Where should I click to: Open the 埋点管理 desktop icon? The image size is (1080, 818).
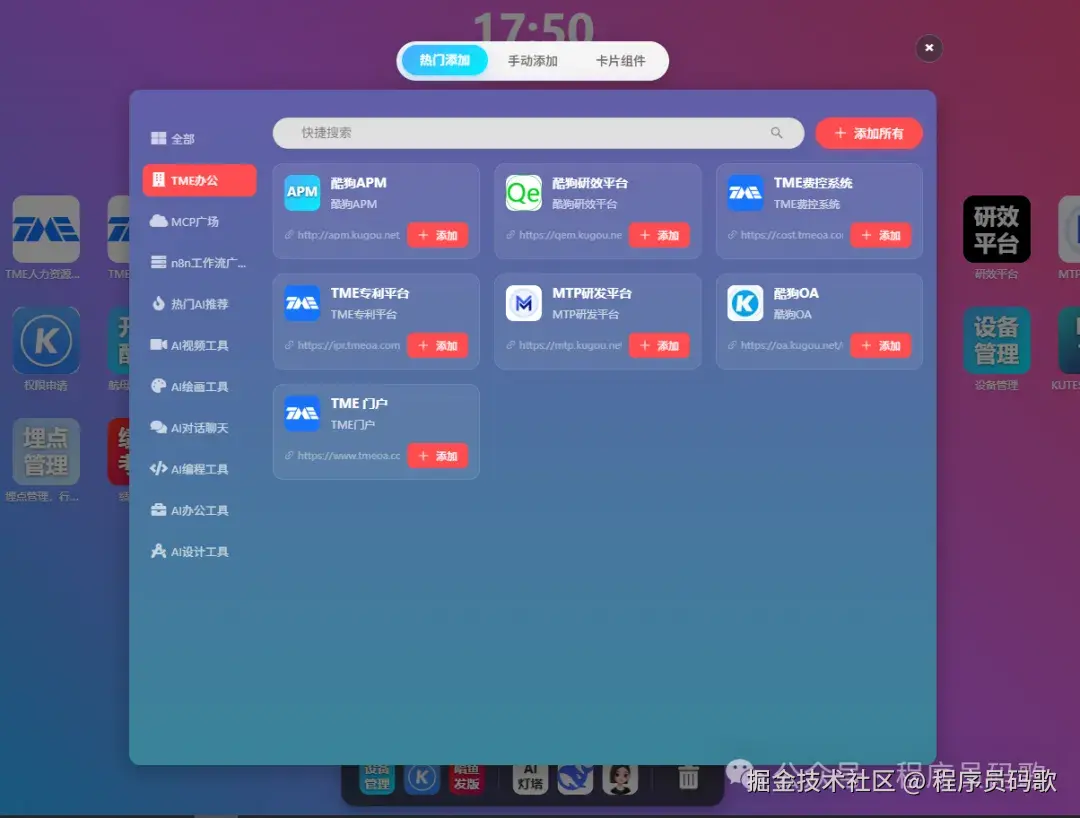(46, 451)
